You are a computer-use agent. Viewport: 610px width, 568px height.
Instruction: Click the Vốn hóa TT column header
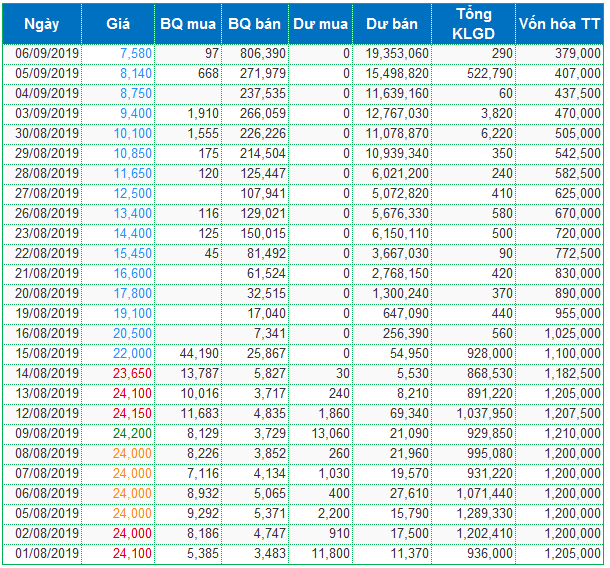click(560, 22)
